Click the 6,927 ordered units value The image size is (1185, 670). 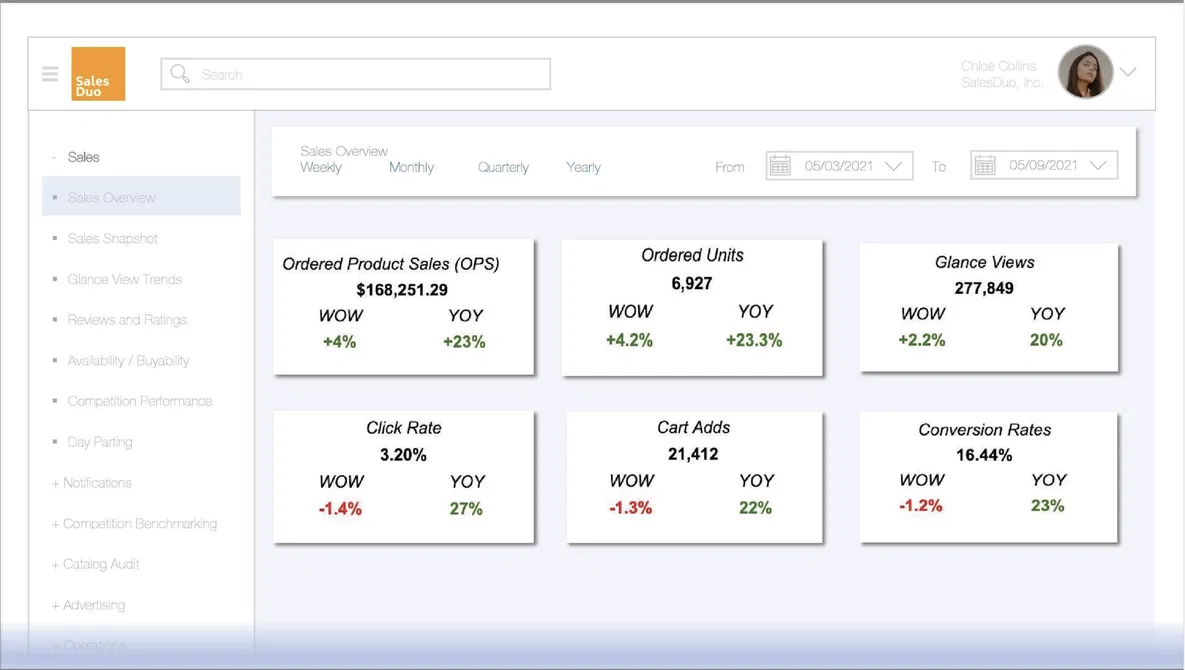click(692, 284)
